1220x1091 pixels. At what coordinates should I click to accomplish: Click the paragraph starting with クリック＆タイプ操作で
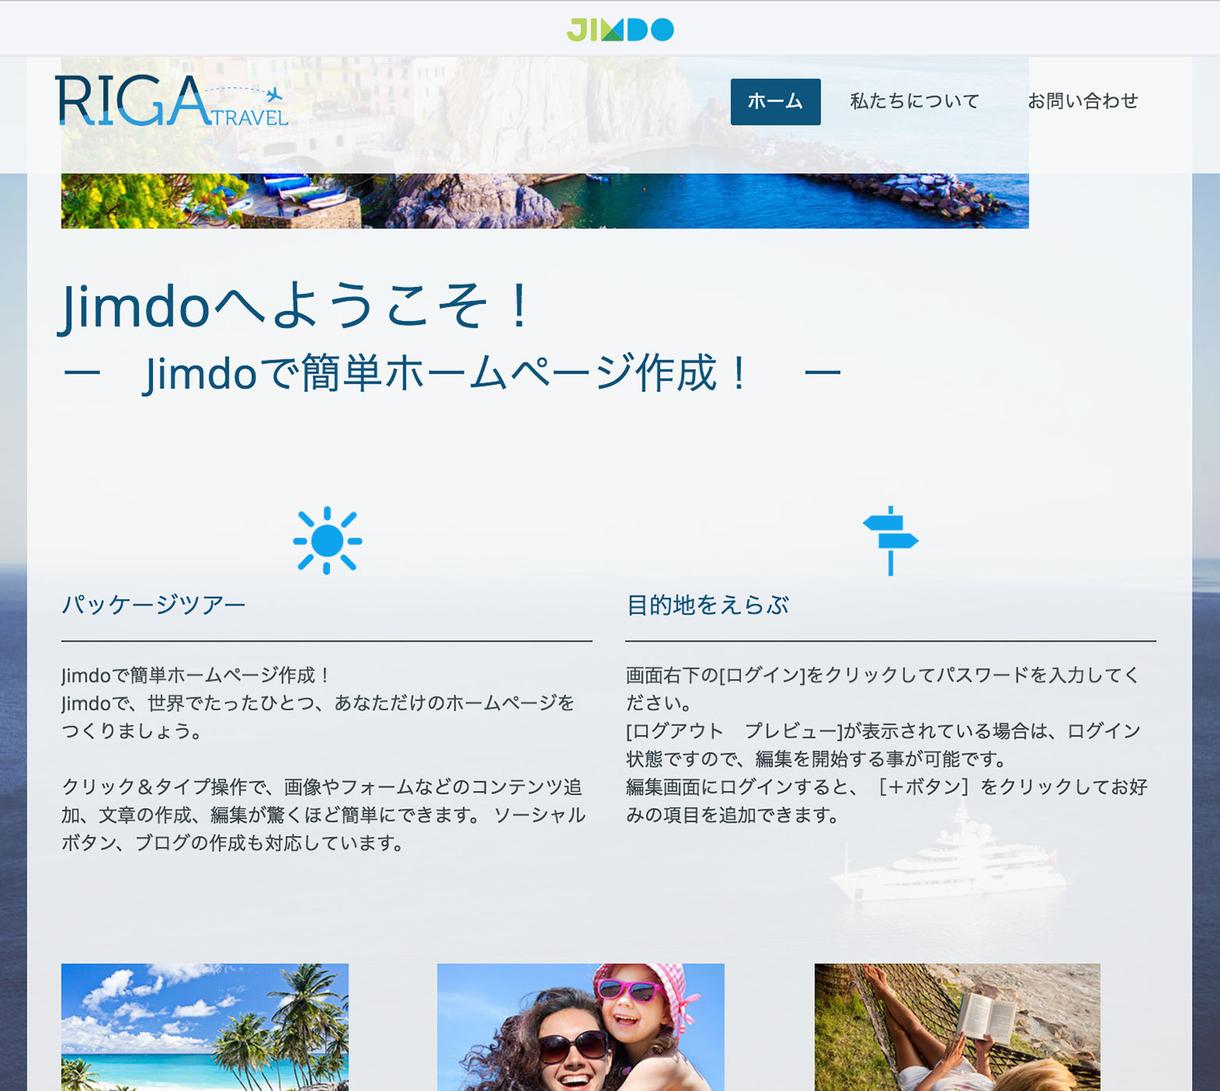pyautogui.click(x=323, y=815)
